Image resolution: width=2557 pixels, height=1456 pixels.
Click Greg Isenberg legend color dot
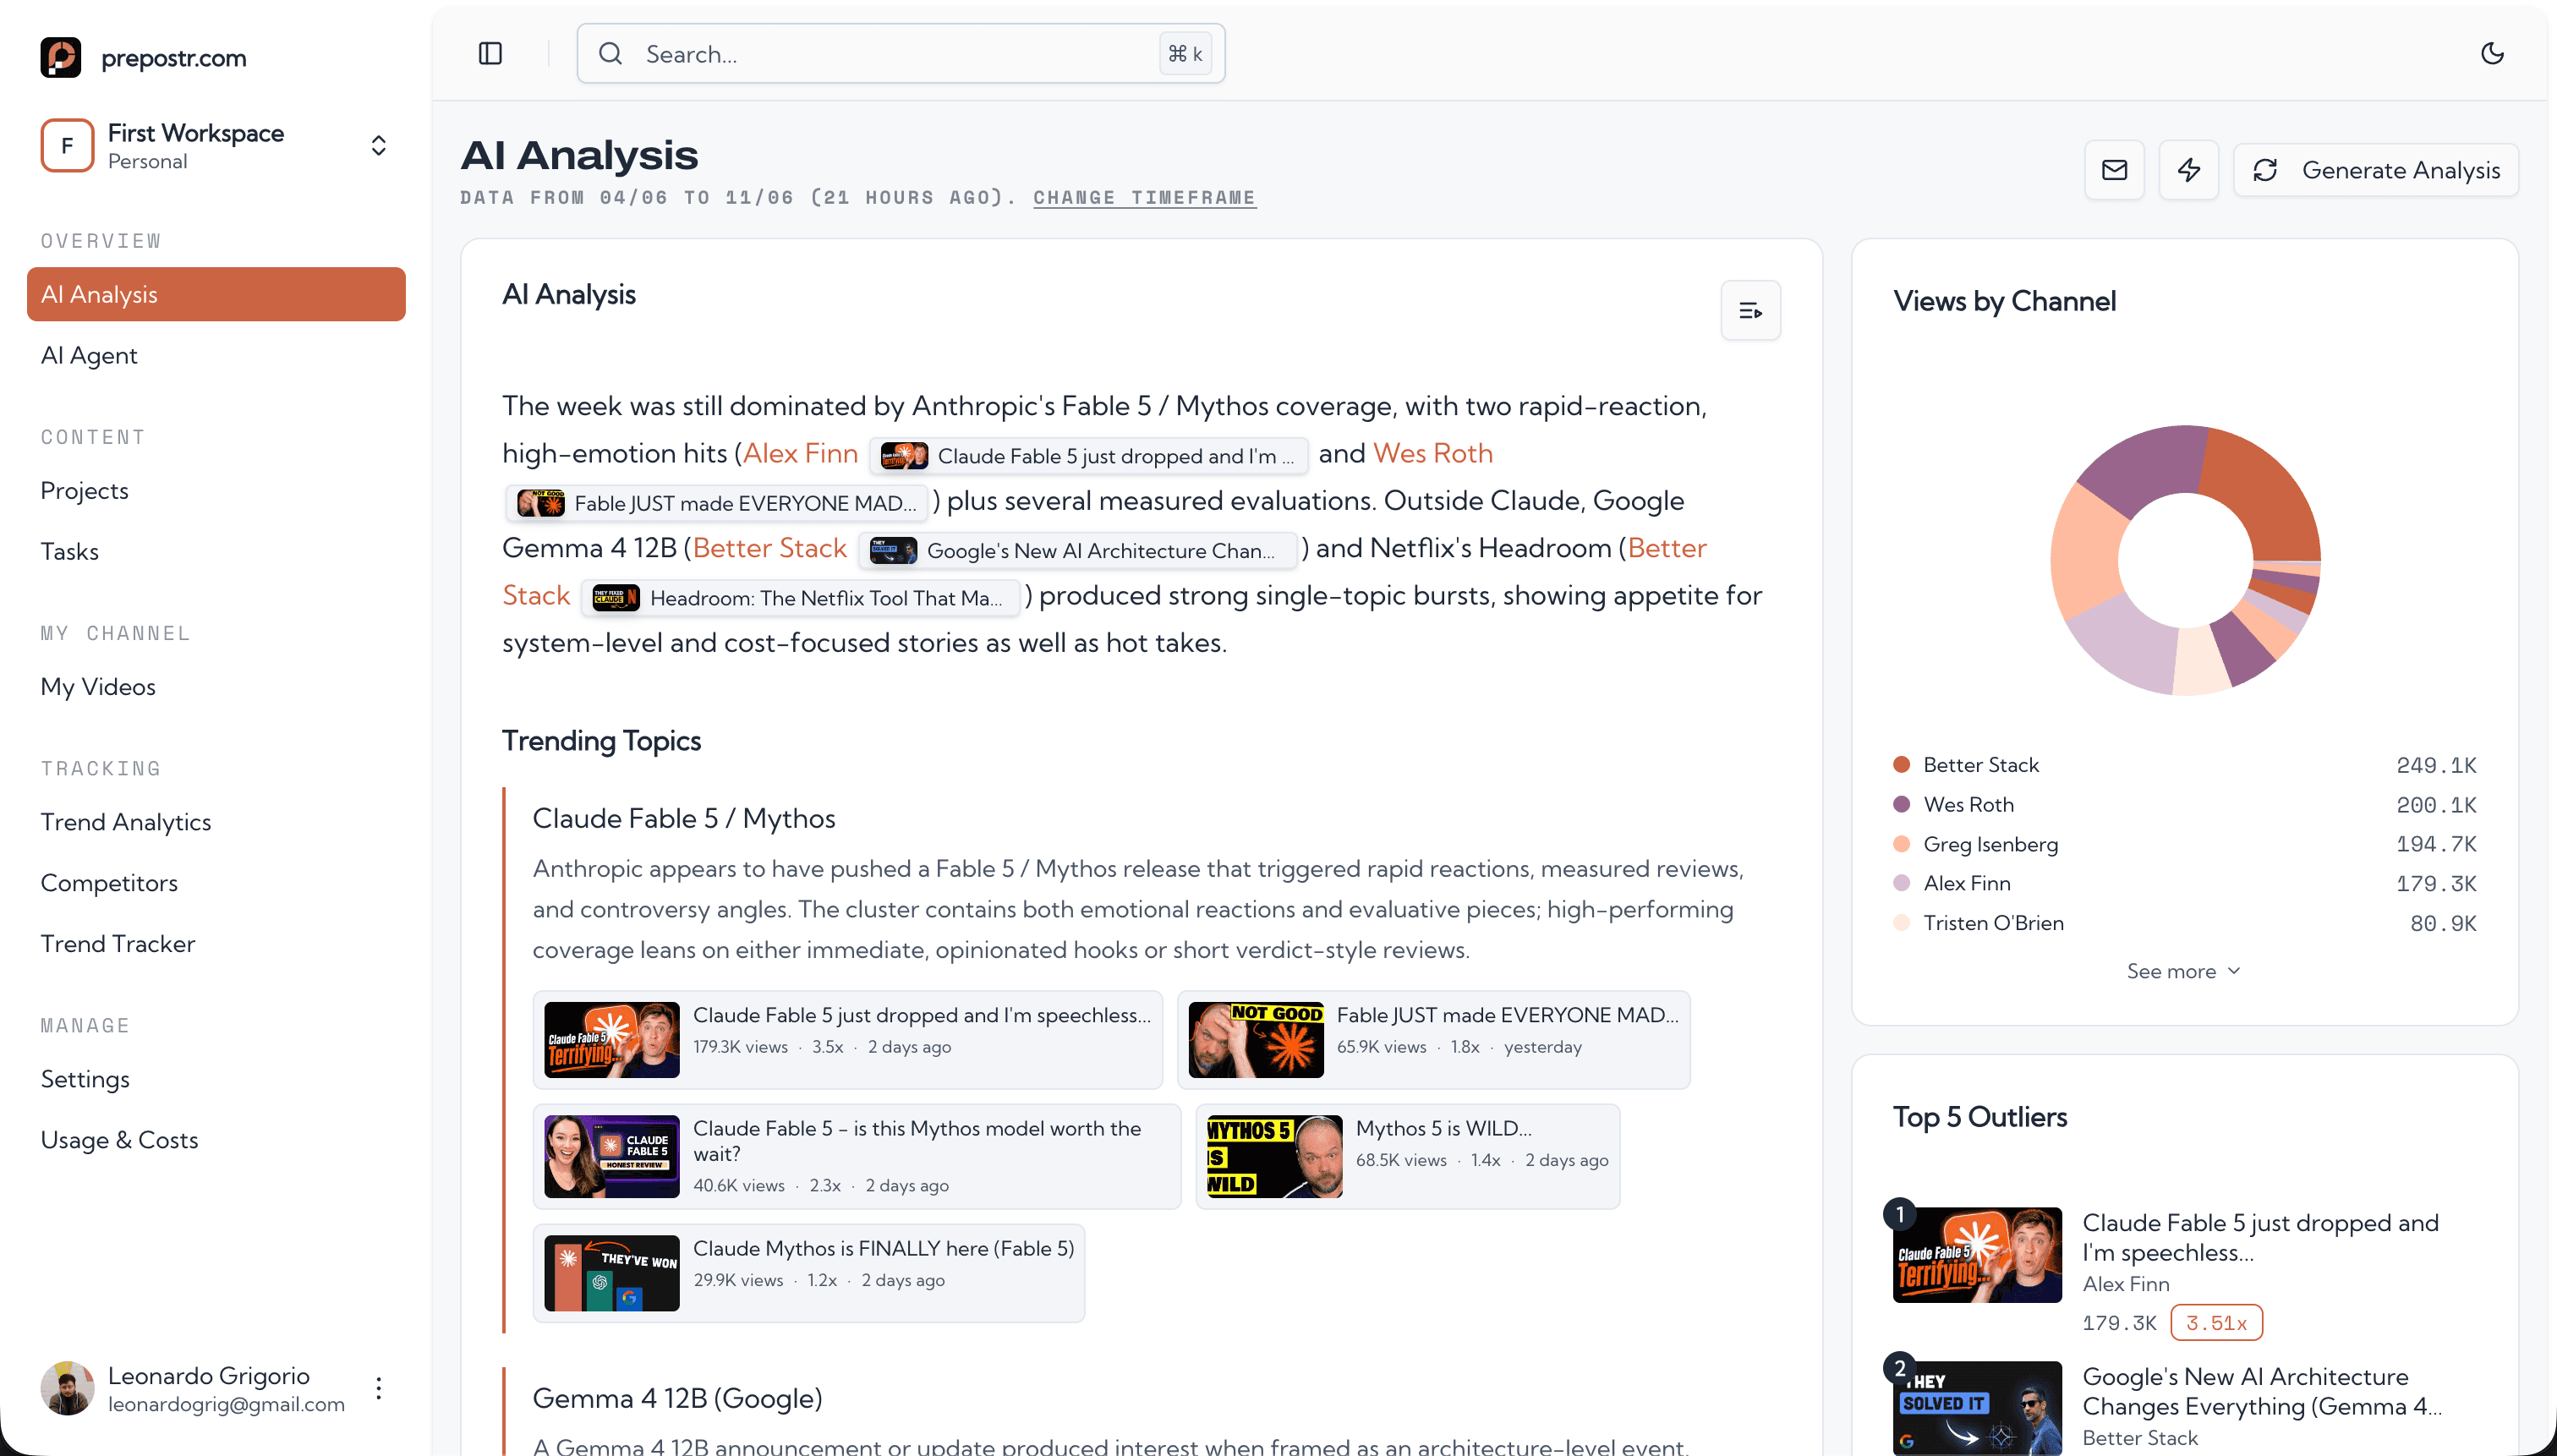click(1901, 844)
